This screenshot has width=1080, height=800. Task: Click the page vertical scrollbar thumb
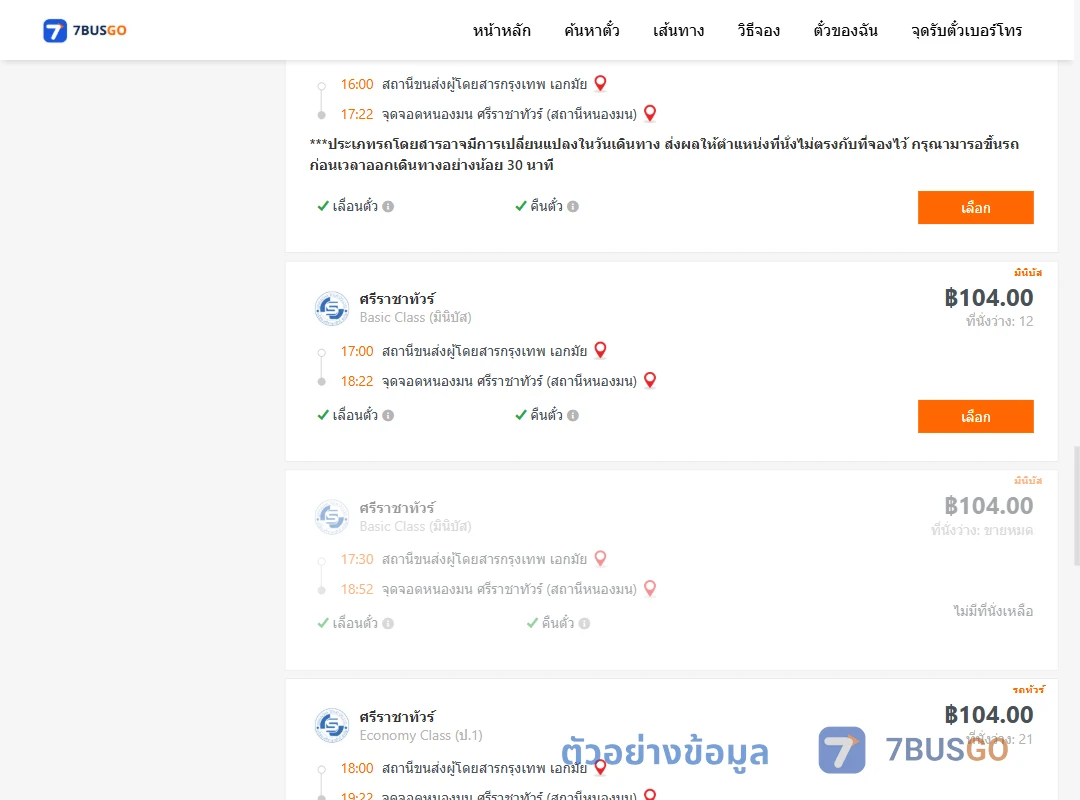(x=1077, y=506)
